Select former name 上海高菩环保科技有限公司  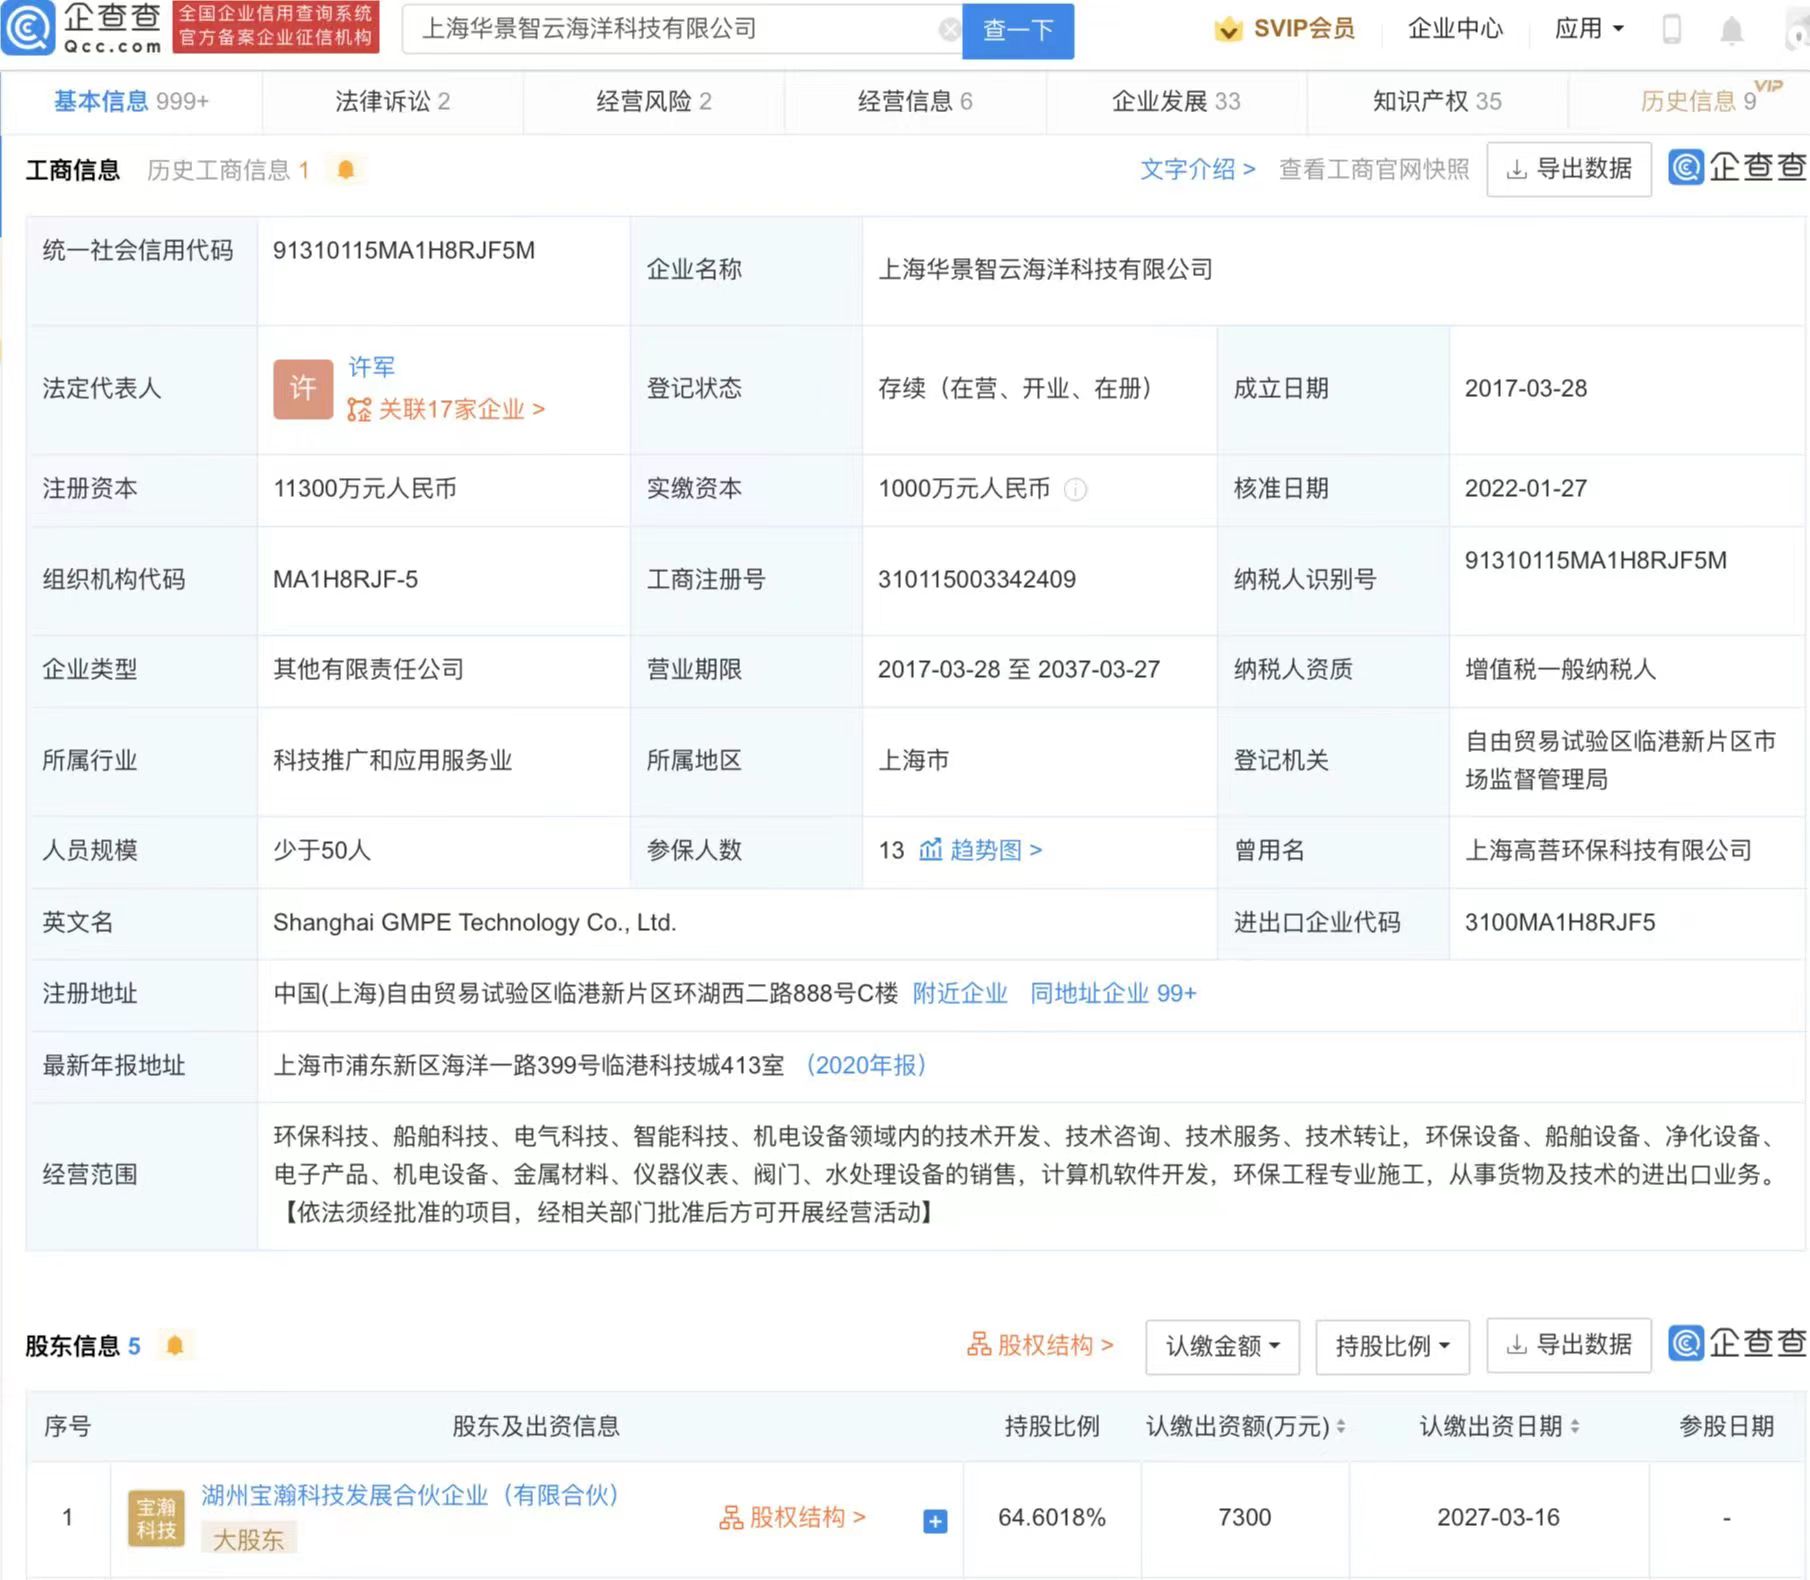pos(1608,850)
